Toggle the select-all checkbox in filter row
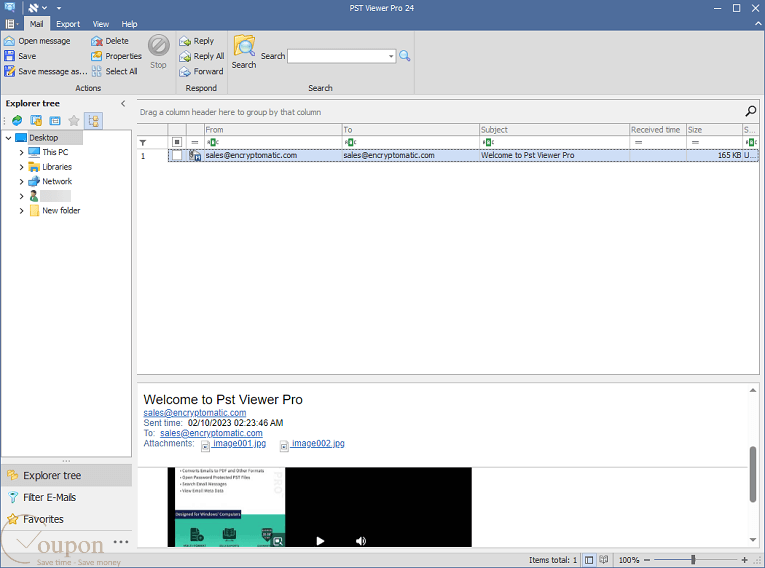 (177, 142)
